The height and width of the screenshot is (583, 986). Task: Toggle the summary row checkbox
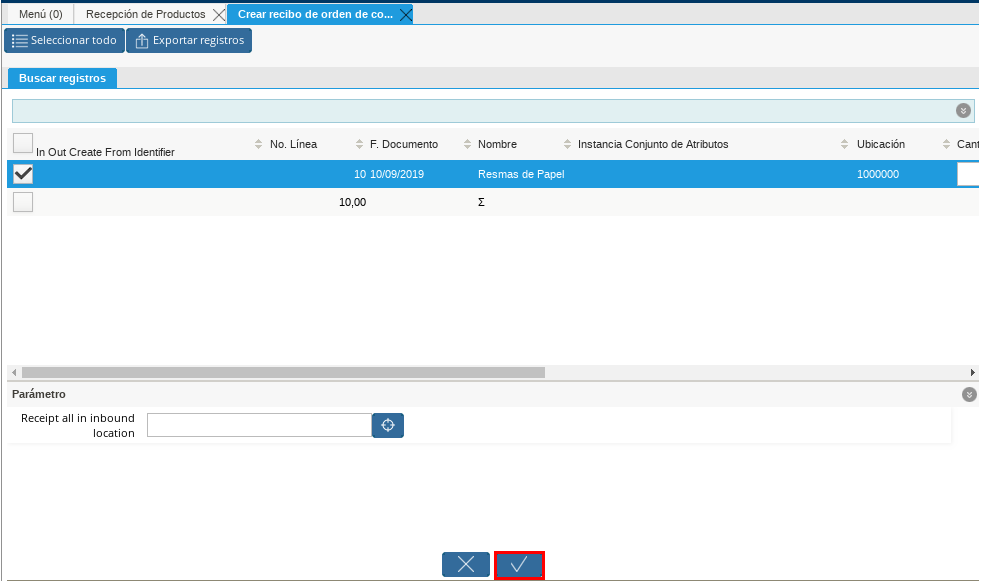click(x=23, y=202)
